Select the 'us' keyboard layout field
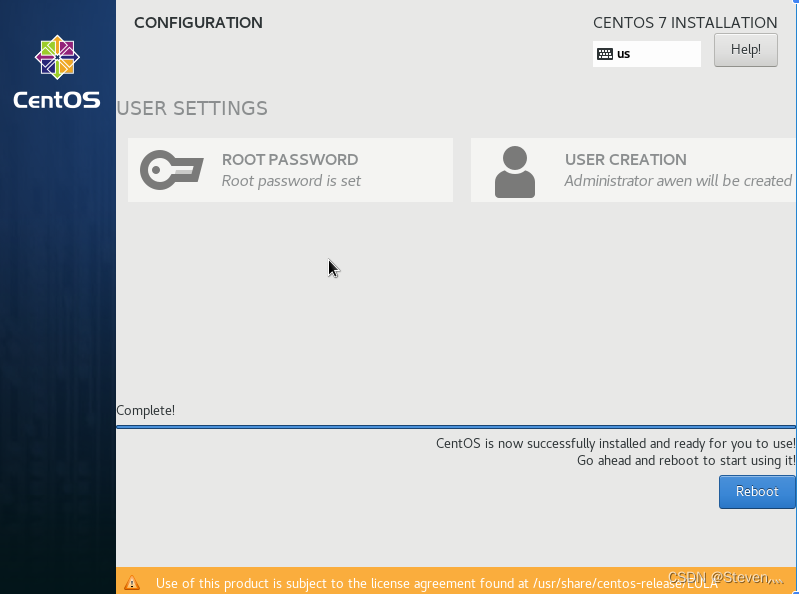 click(655, 54)
